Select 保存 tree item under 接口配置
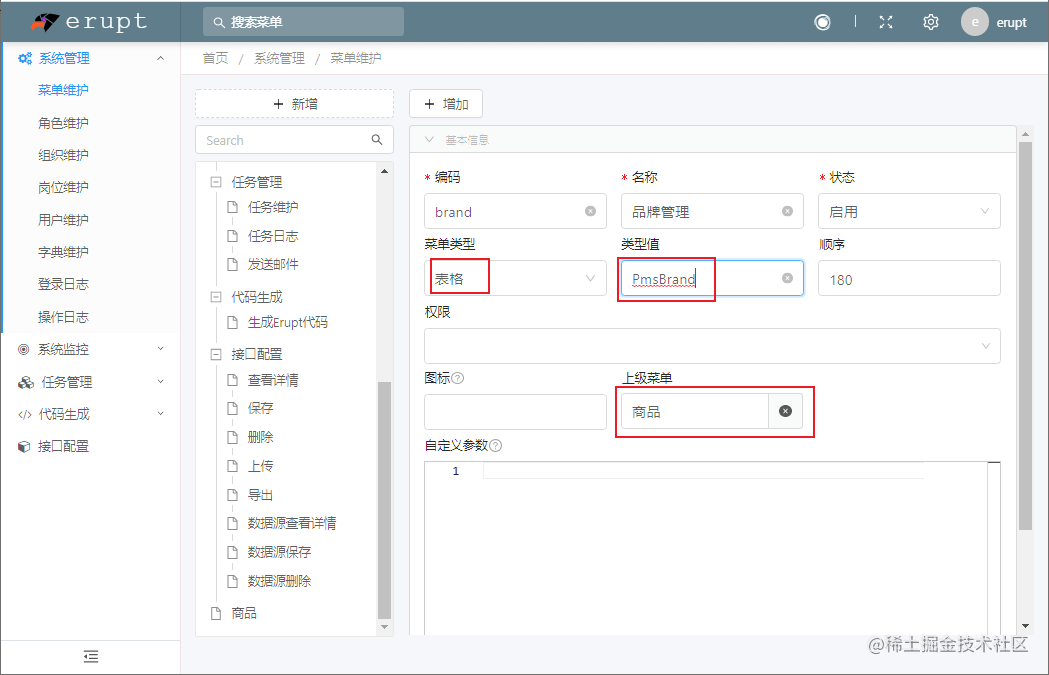1049x675 pixels. (x=260, y=408)
